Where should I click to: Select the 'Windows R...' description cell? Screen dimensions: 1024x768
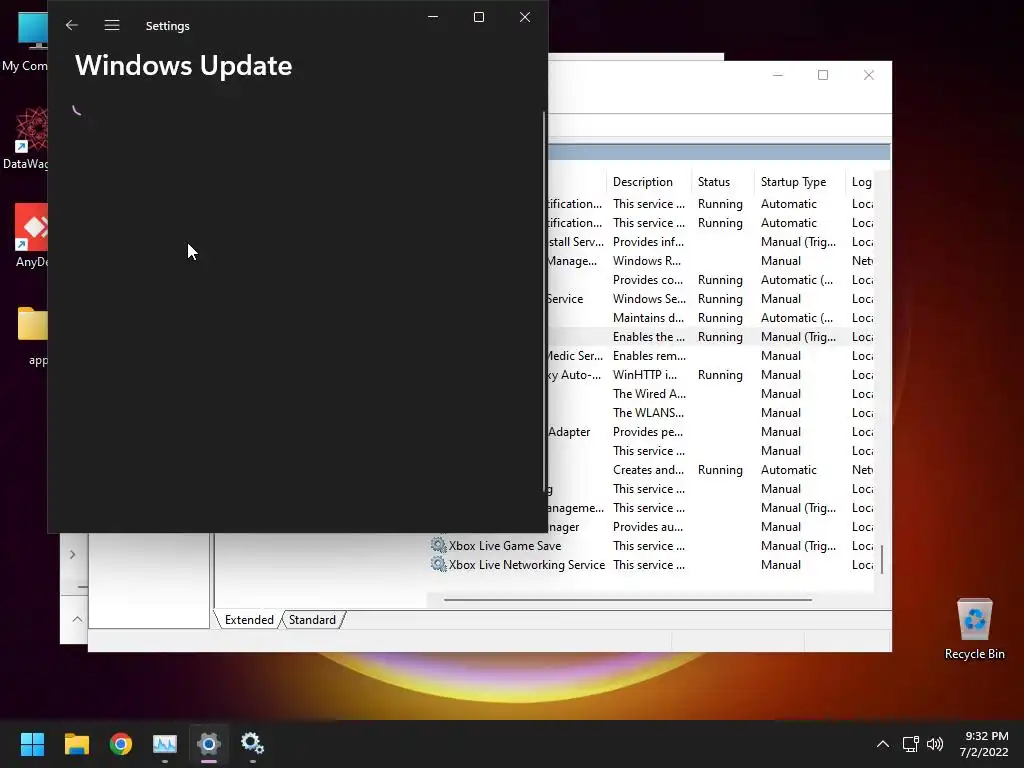click(x=647, y=261)
